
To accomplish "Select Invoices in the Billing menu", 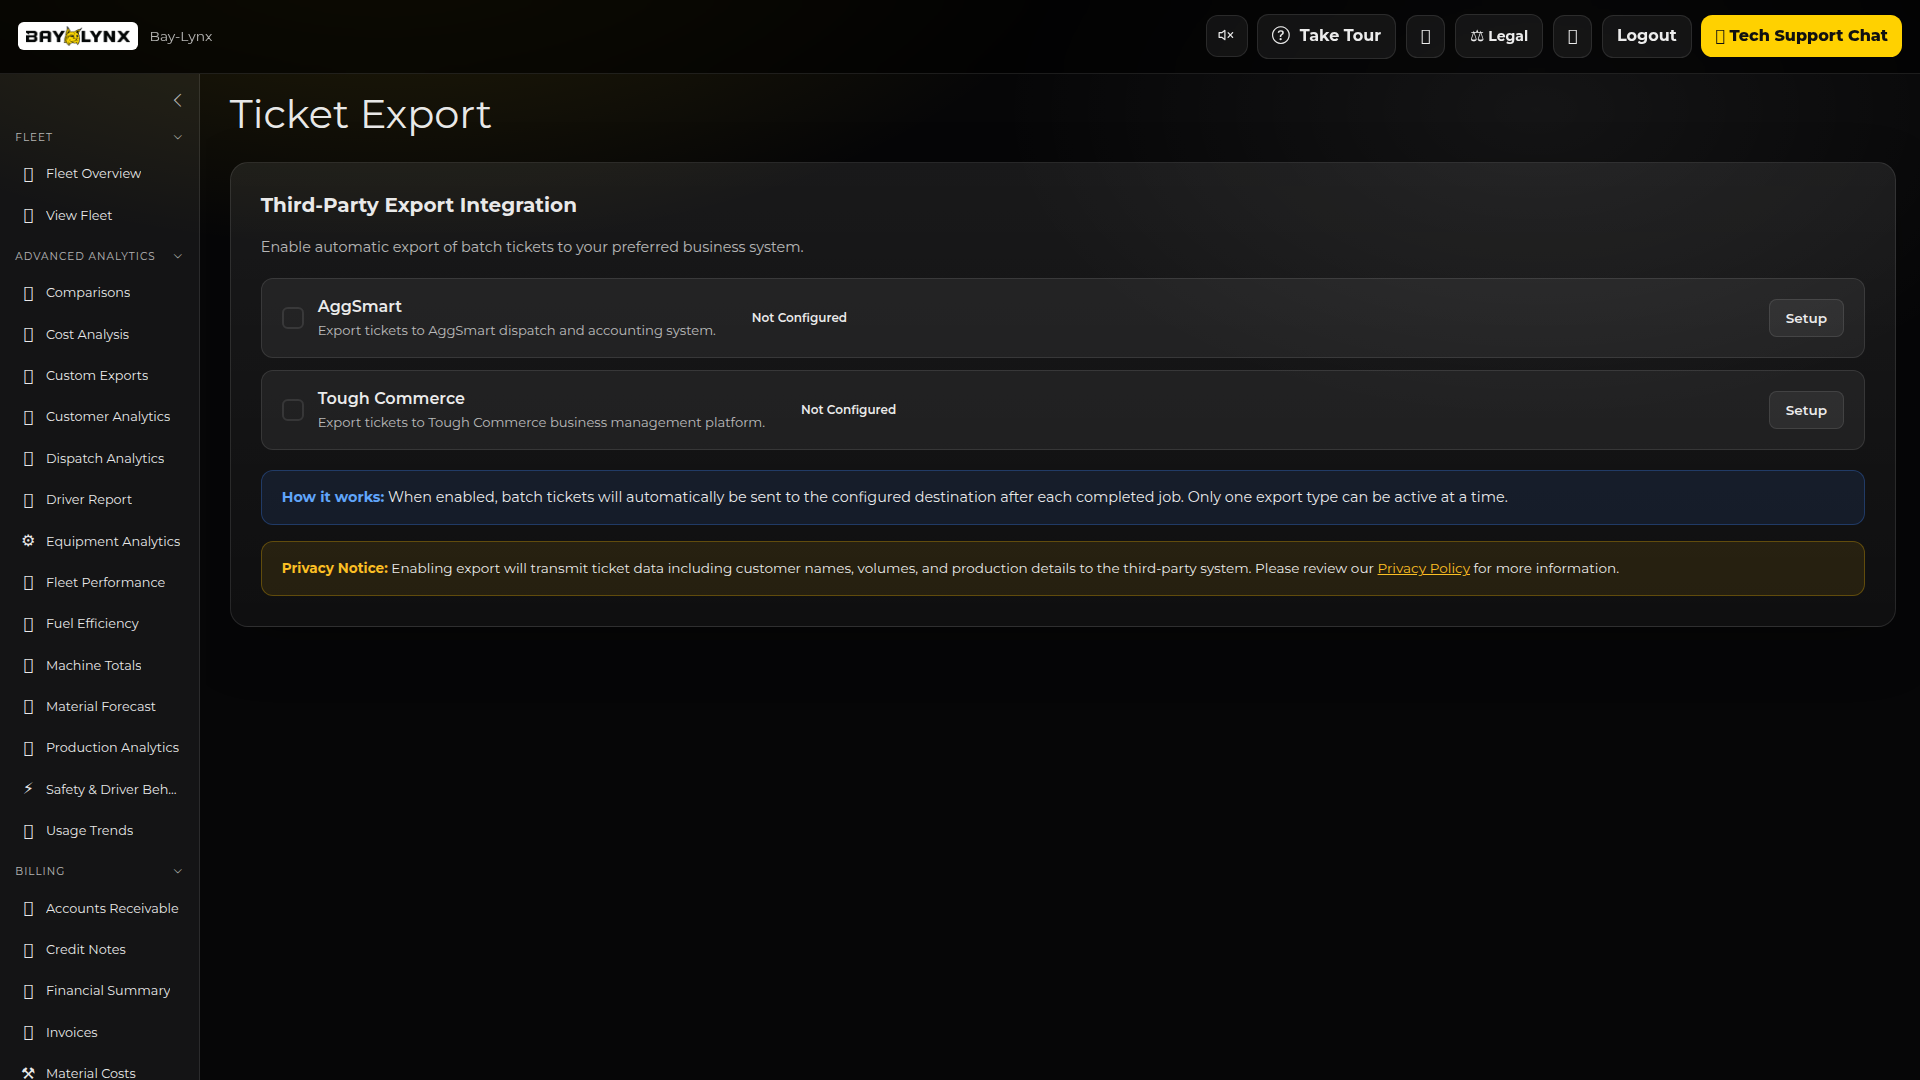I will coord(71,1032).
